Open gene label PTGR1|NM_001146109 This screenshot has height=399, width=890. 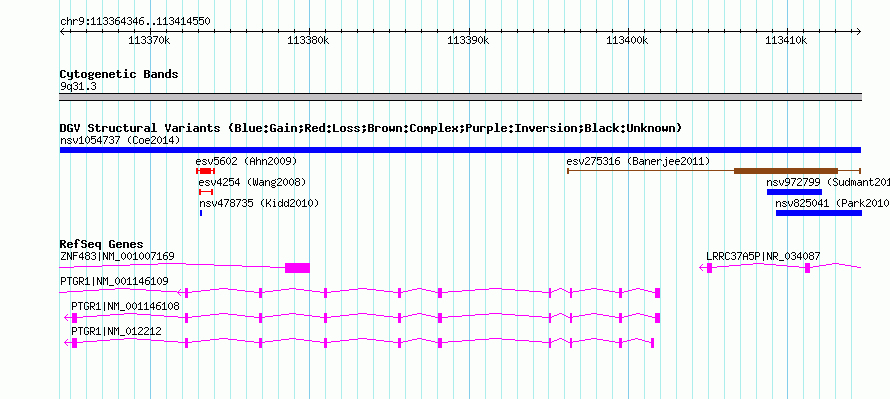(114, 281)
